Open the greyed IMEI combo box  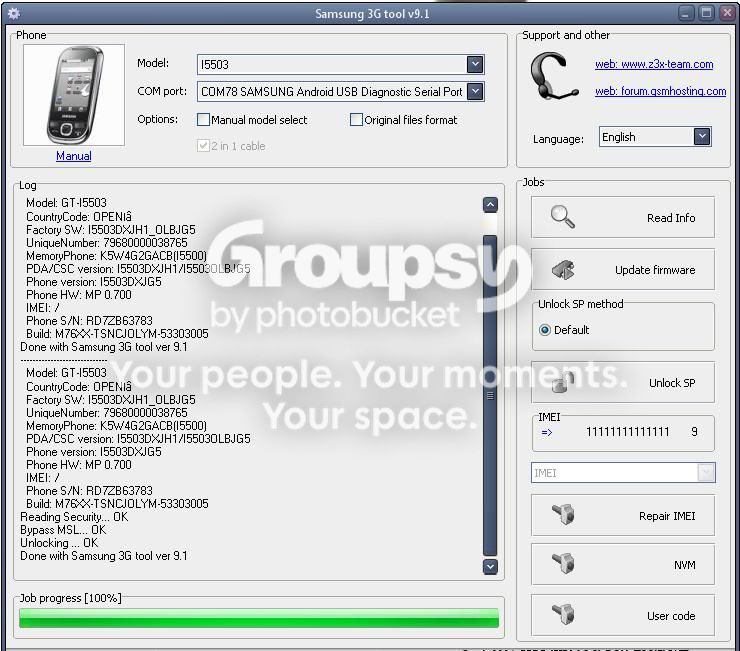pos(623,473)
